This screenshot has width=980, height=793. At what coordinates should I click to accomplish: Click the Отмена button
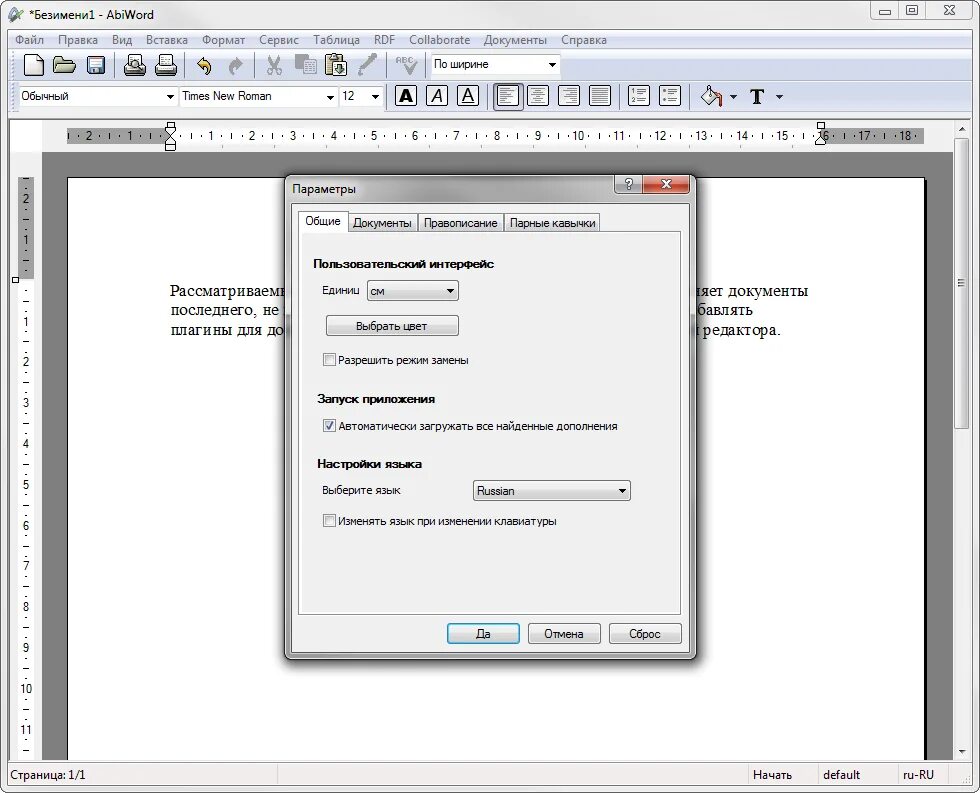click(x=564, y=634)
